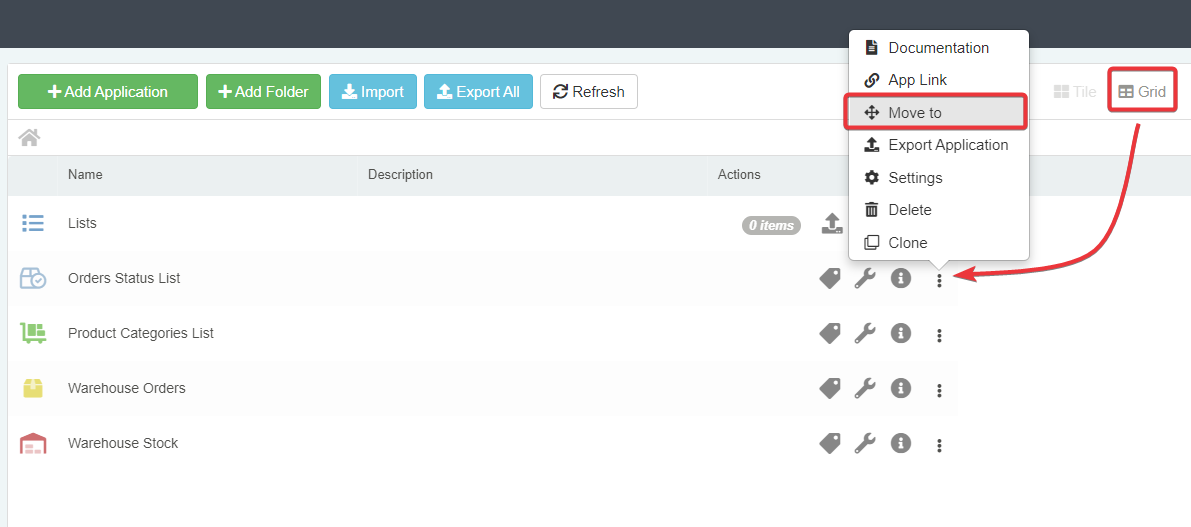Click the home breadcrumb icon
This screenshot has height=527, width=1191.
(29, 138)
